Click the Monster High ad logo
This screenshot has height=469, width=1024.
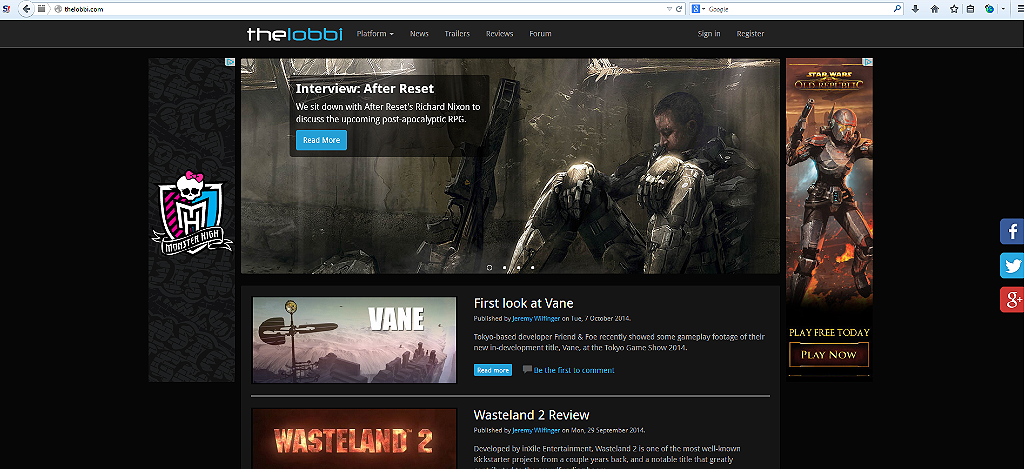tap(191, 214)
